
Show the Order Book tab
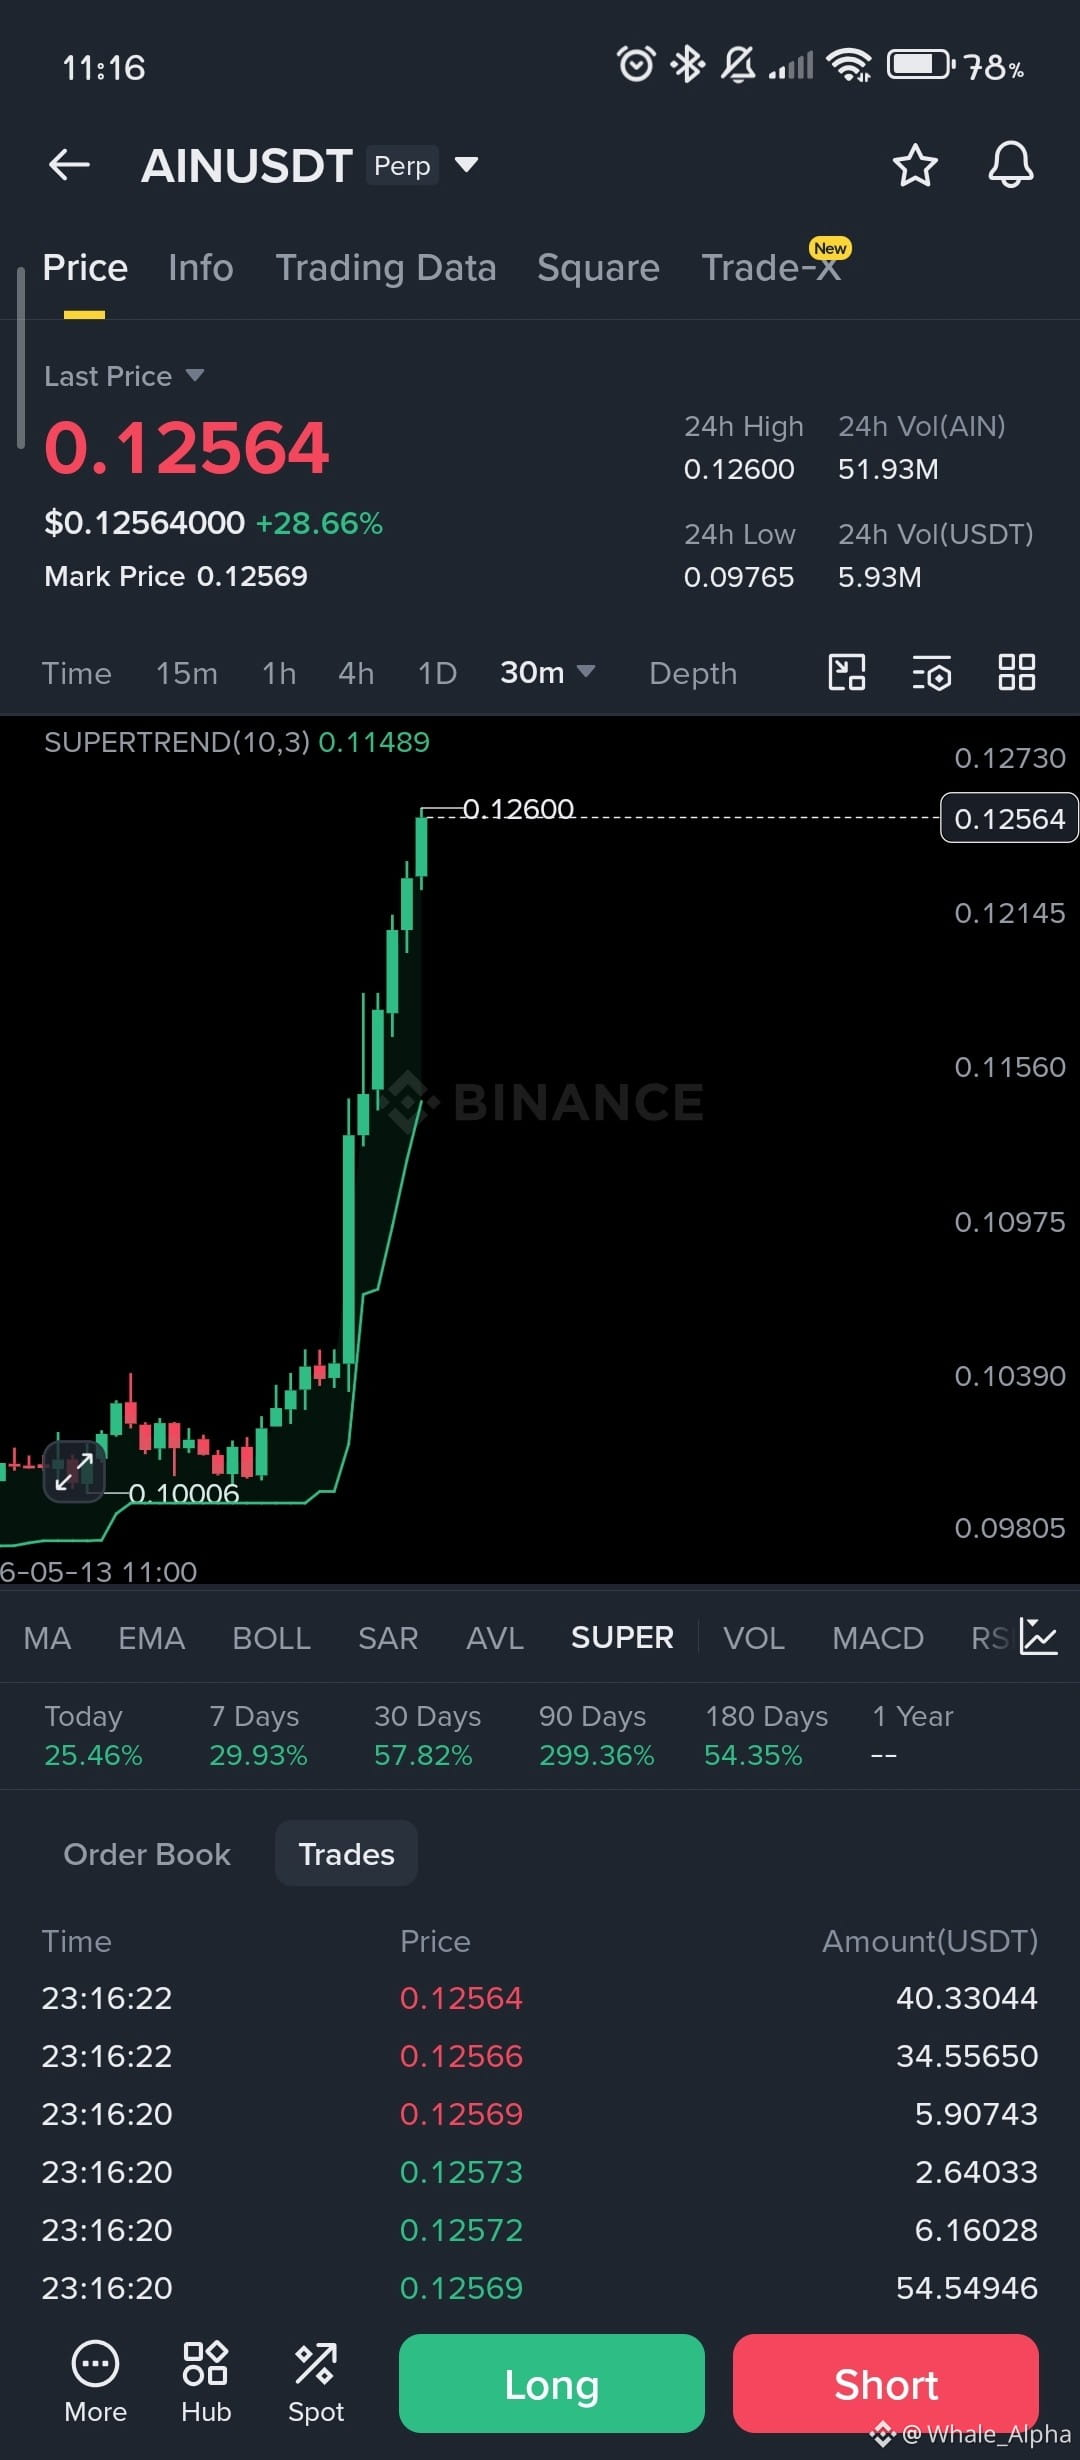pyautogui.click(x=147, y=1854)
